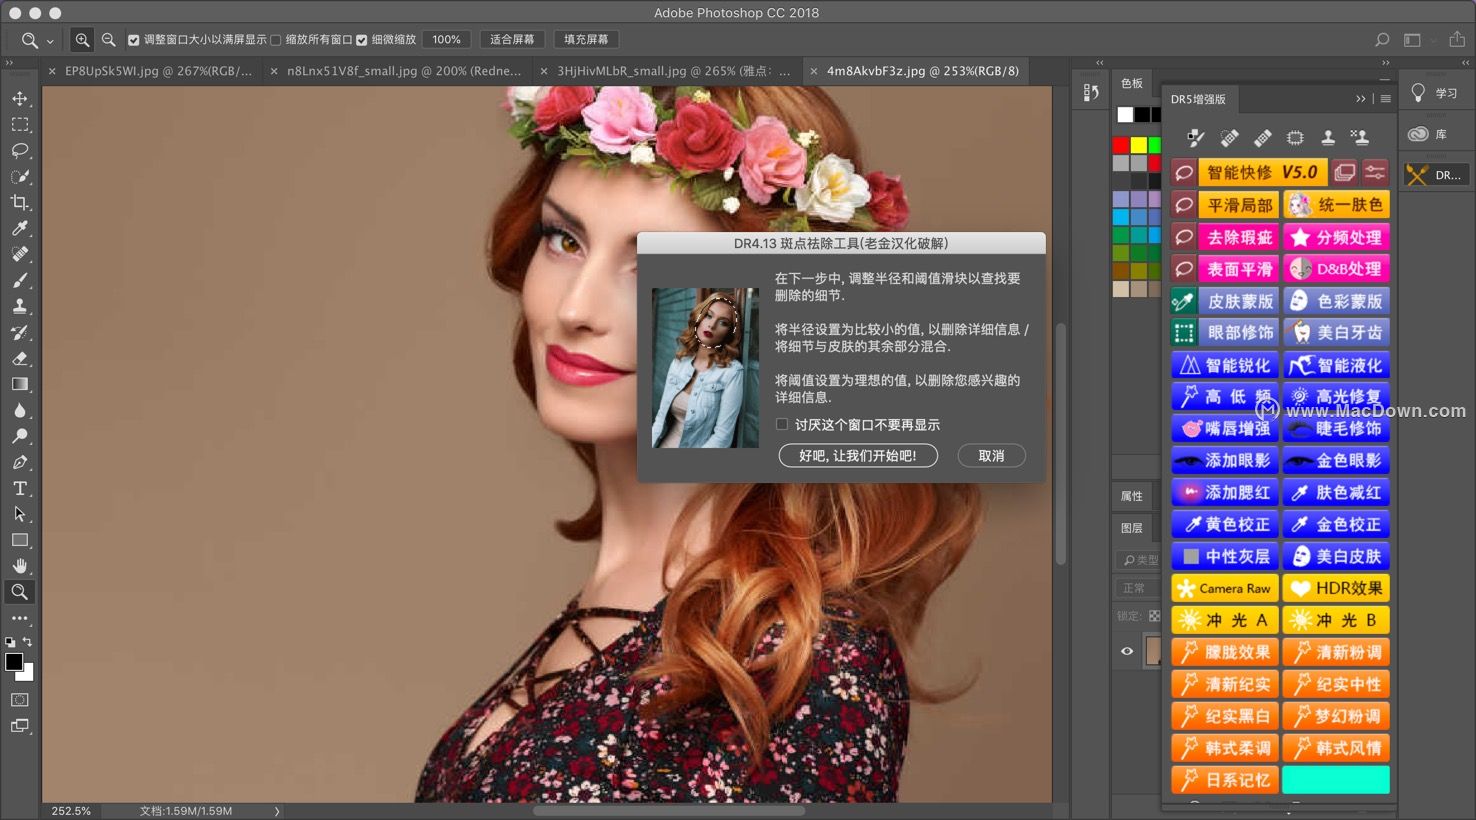The image size is (1476, 820).
Task: Select the Brush tool
Action: 19,280
